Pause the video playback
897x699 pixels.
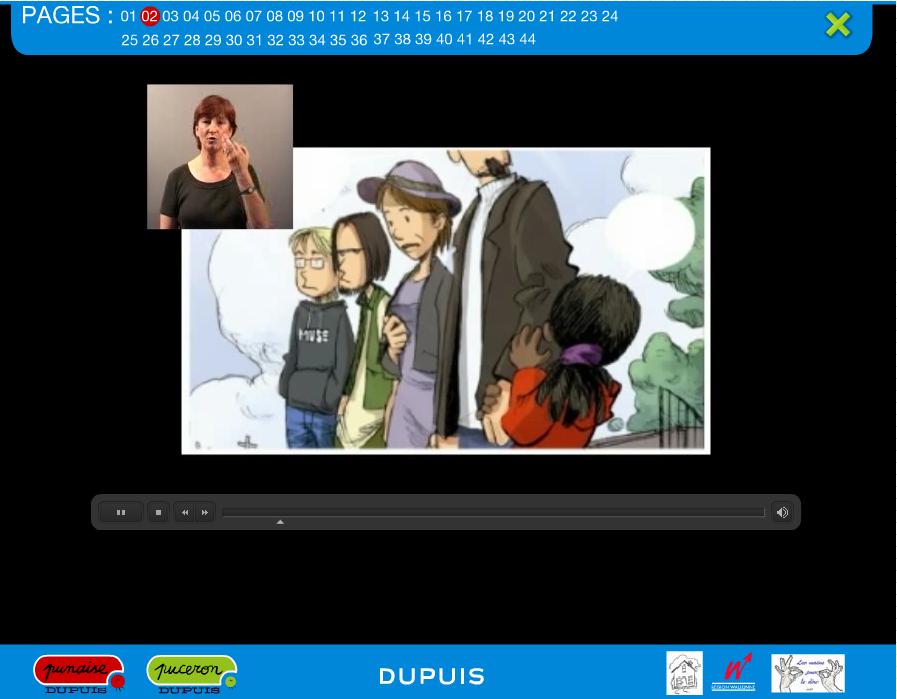[121, 513]
